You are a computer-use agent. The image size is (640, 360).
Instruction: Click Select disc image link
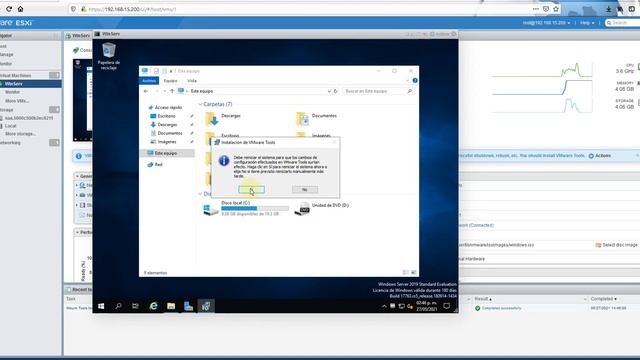[x=617, y=245]
